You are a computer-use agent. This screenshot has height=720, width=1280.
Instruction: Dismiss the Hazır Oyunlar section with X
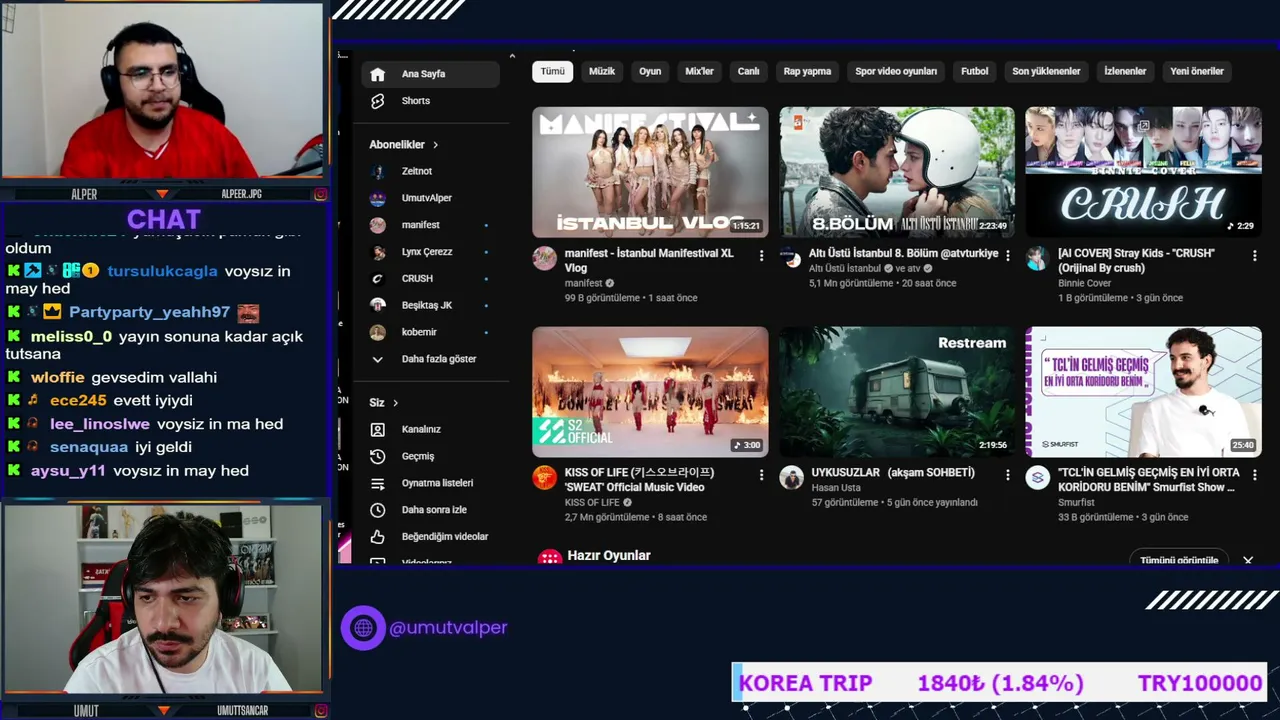click(x=1248, y=560)
